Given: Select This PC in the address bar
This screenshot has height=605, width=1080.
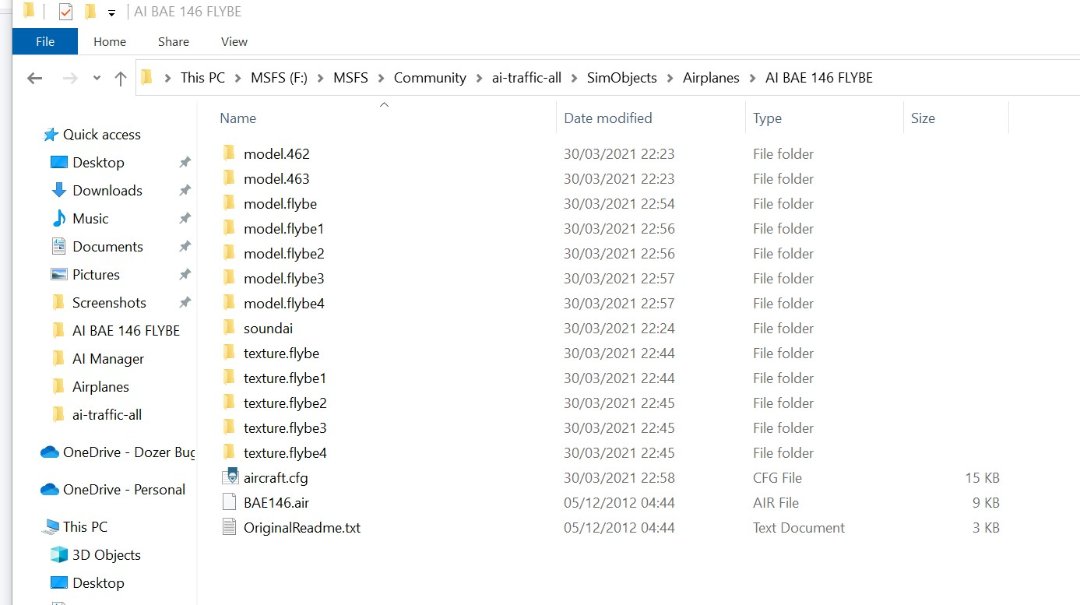Looking at the screenshot, I should 202,78.
